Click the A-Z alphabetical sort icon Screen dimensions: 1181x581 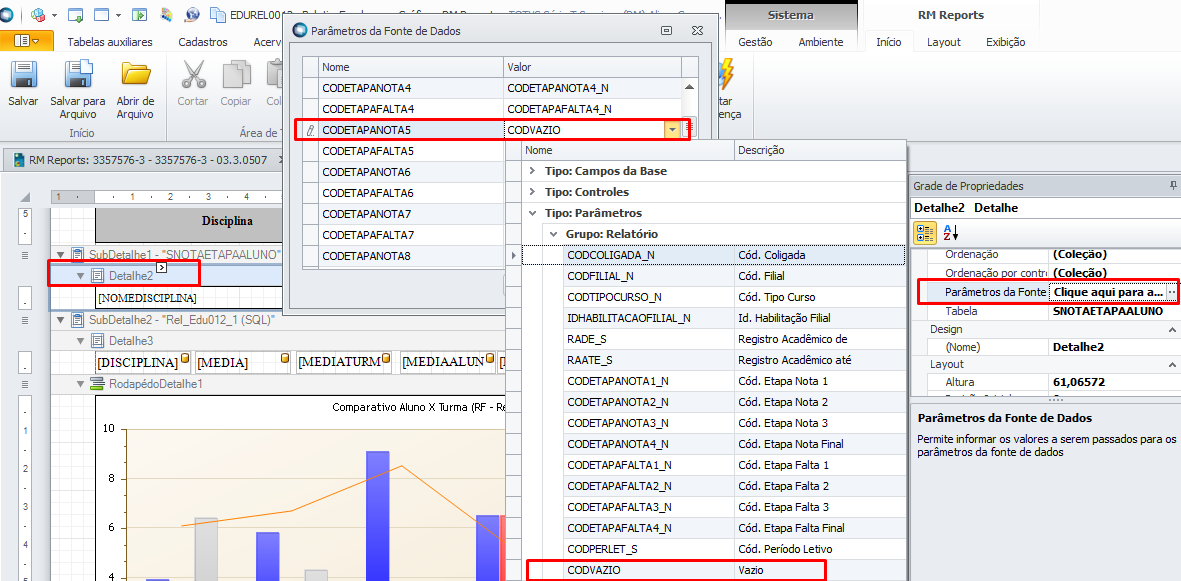pyautogui.click(x=950, y=232)
